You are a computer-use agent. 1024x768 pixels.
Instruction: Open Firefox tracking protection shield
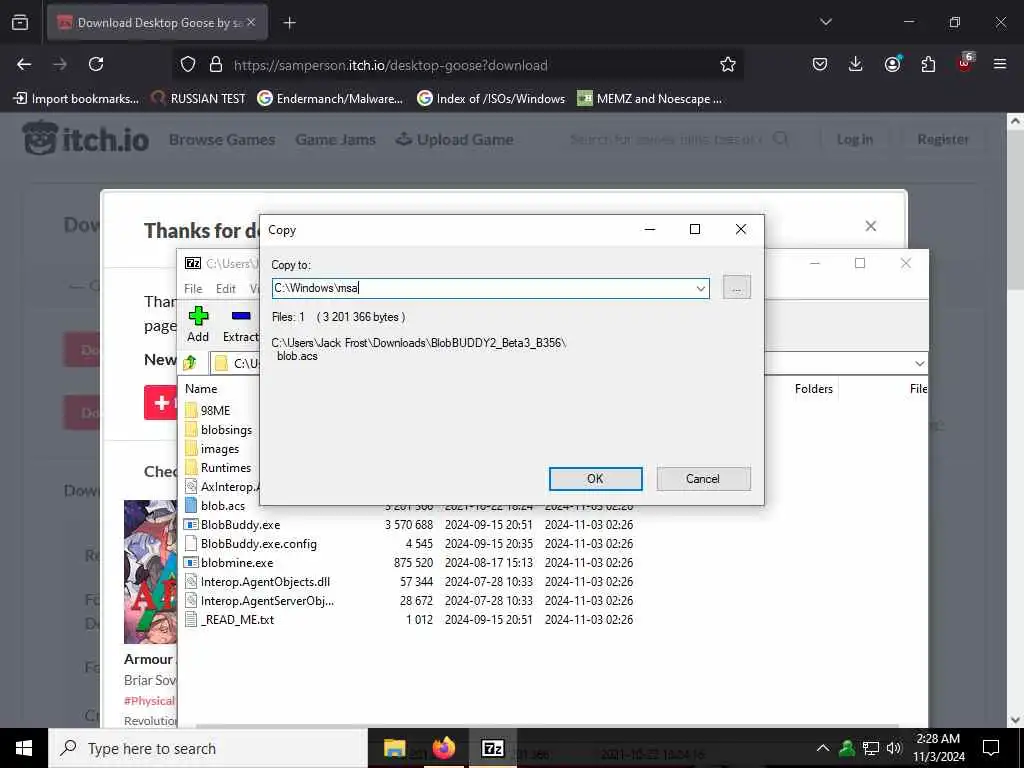188,64
